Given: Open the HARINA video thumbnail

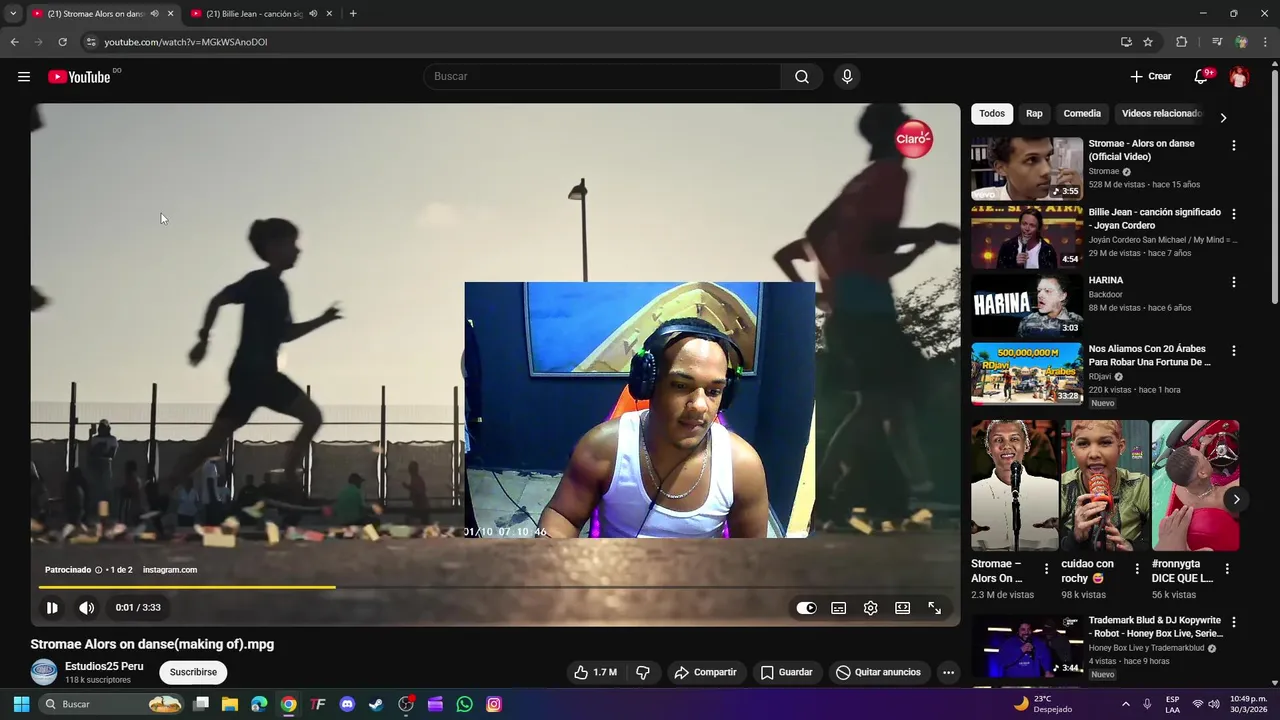Looking at the screenshot, I should [1027, 306].
